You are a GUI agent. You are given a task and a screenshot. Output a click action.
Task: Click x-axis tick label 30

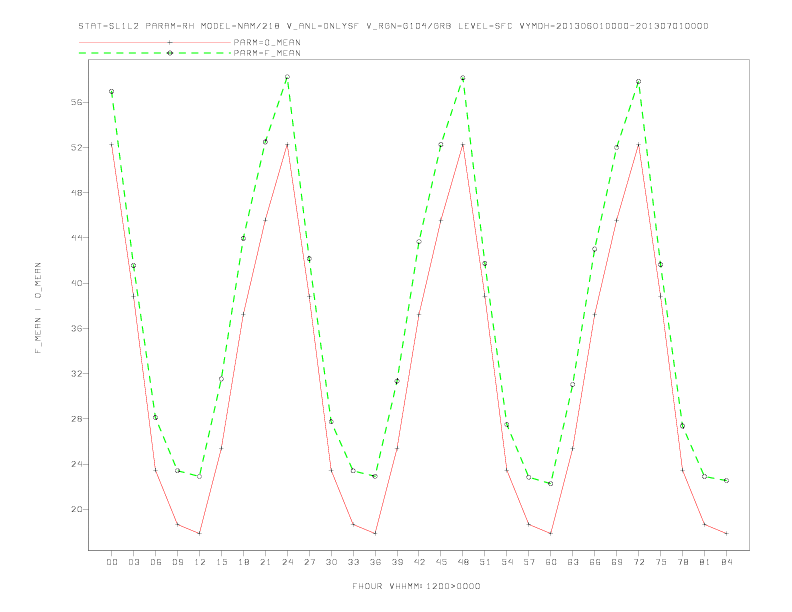coord(331,562)
